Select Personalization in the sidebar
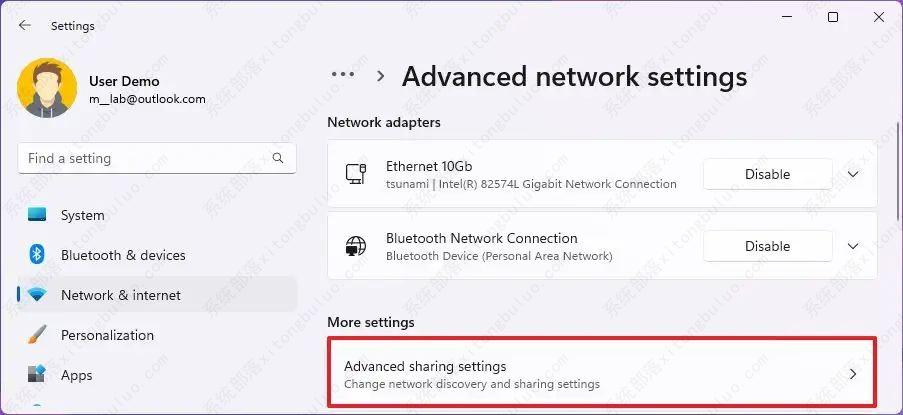This screenshot has height=415, width=903. coord(107,335)
